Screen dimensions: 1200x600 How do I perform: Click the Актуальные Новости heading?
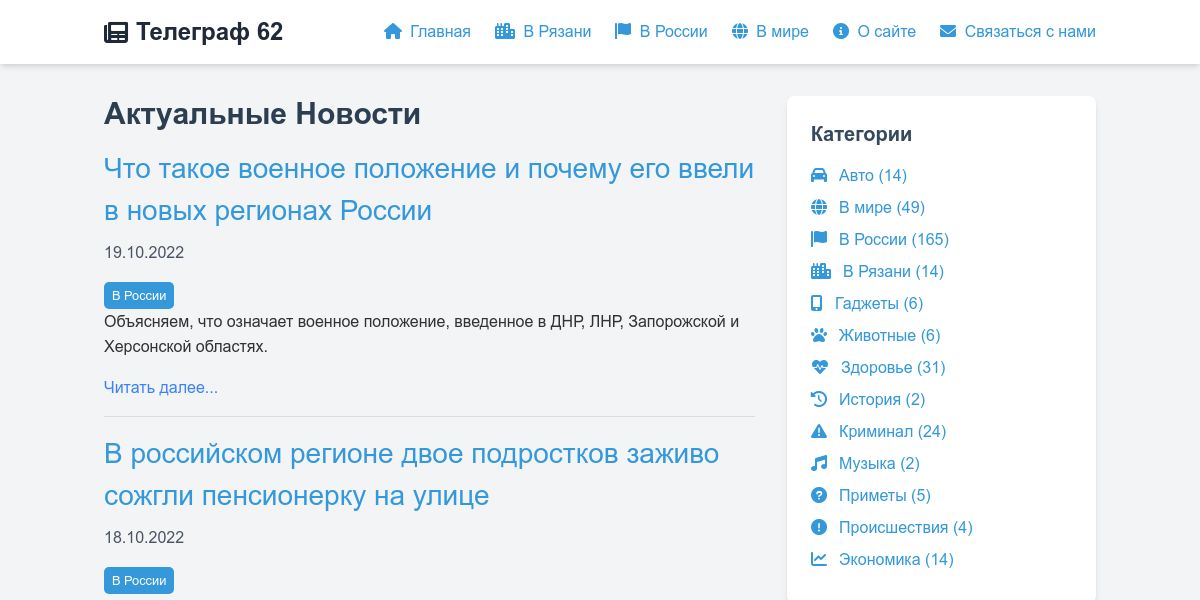coord(262,114)
